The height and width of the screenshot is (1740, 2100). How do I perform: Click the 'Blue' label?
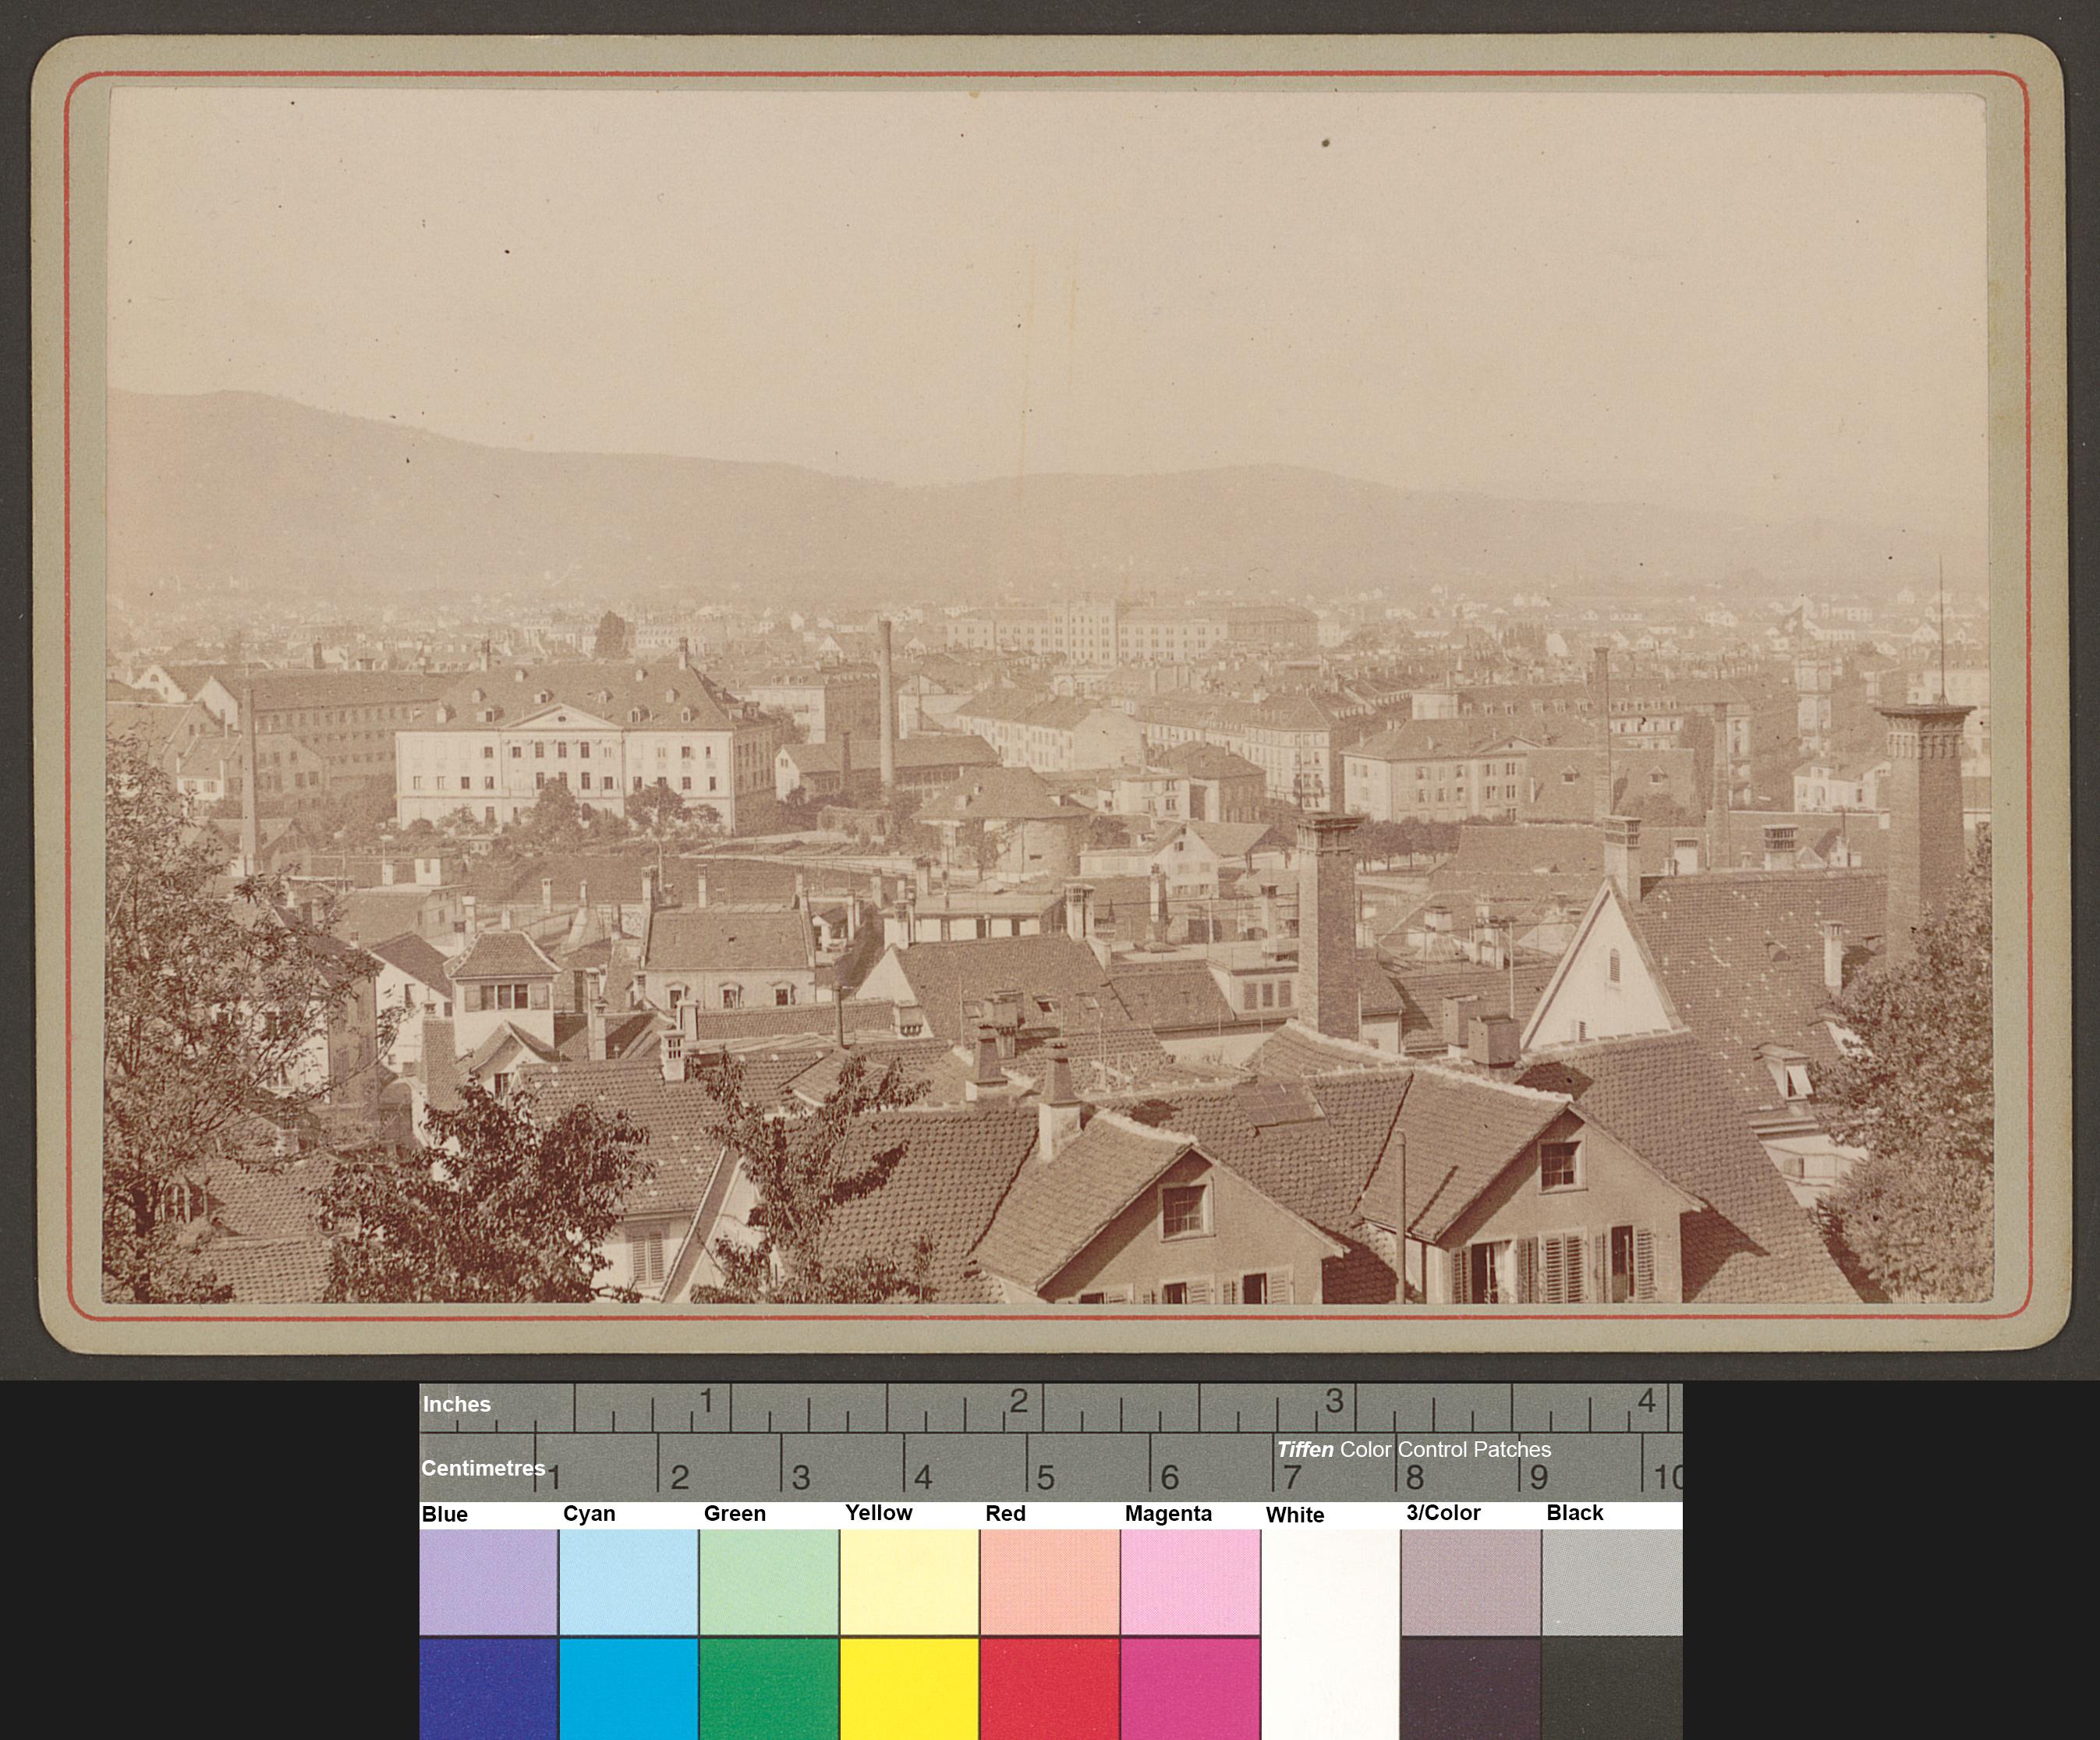tap(445, 1514)
